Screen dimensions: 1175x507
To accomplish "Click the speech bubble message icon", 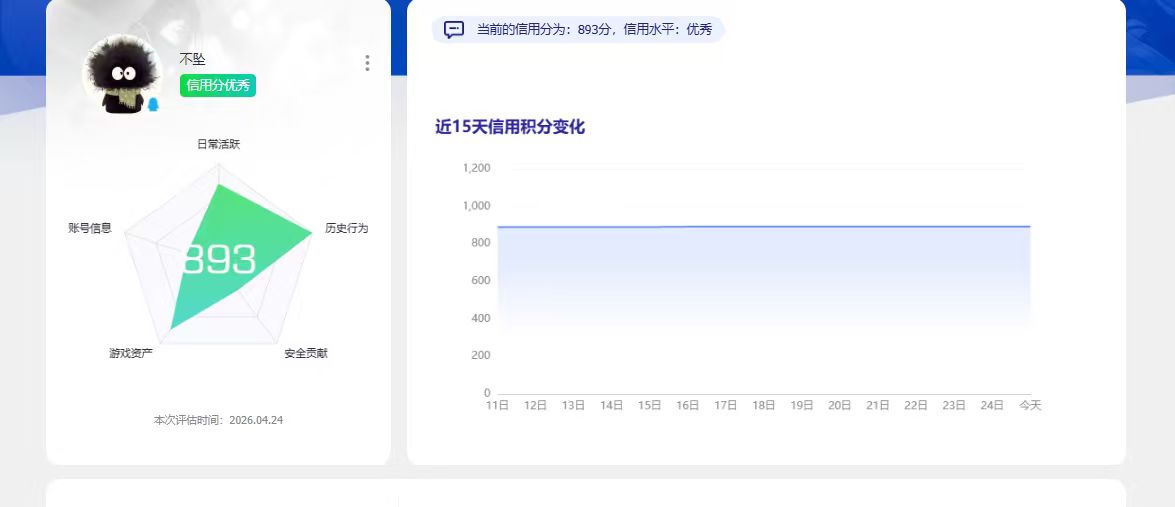I will point(454,30).
